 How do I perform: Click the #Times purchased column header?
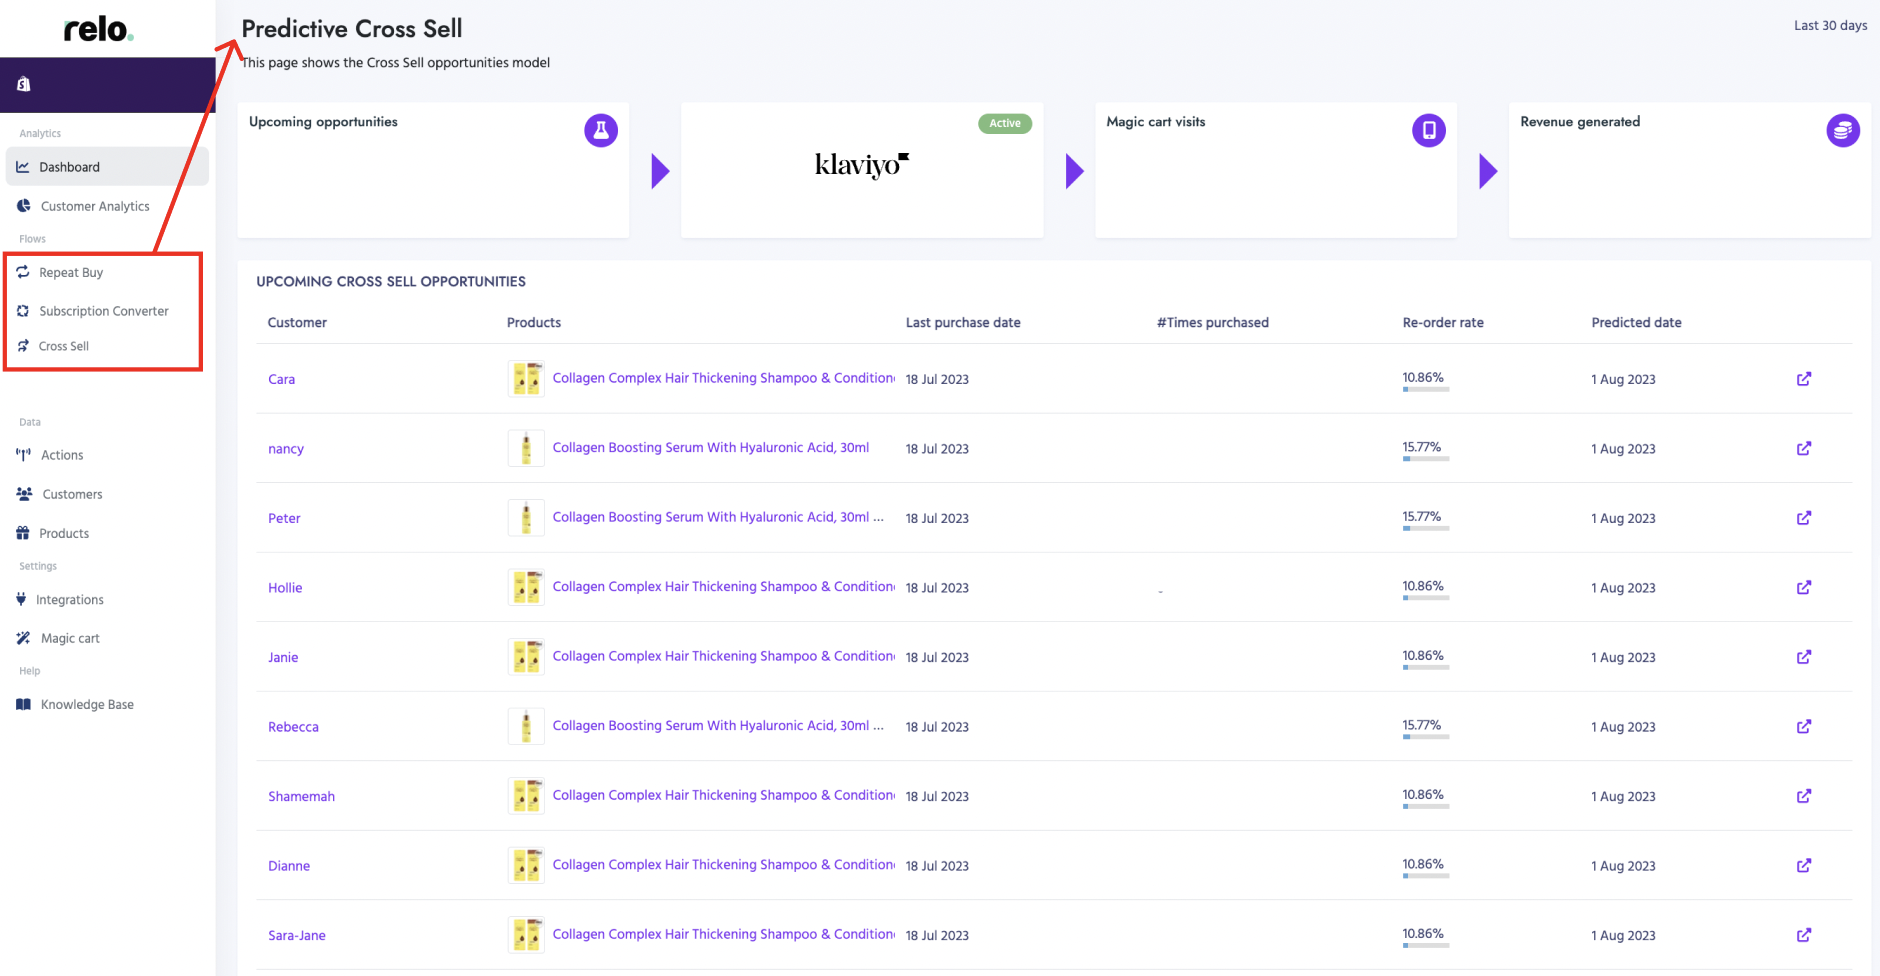point(1213,322)
